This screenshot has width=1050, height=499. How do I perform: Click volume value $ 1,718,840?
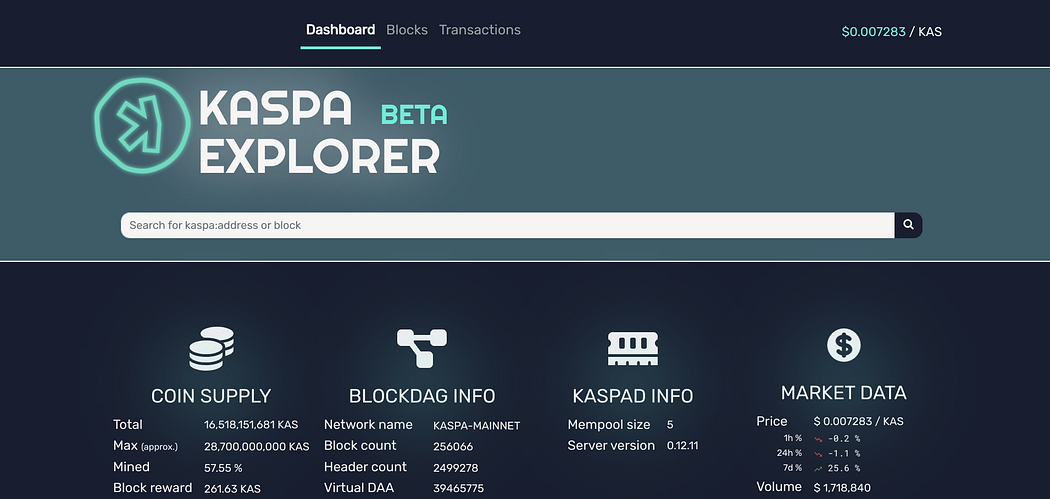842,488
